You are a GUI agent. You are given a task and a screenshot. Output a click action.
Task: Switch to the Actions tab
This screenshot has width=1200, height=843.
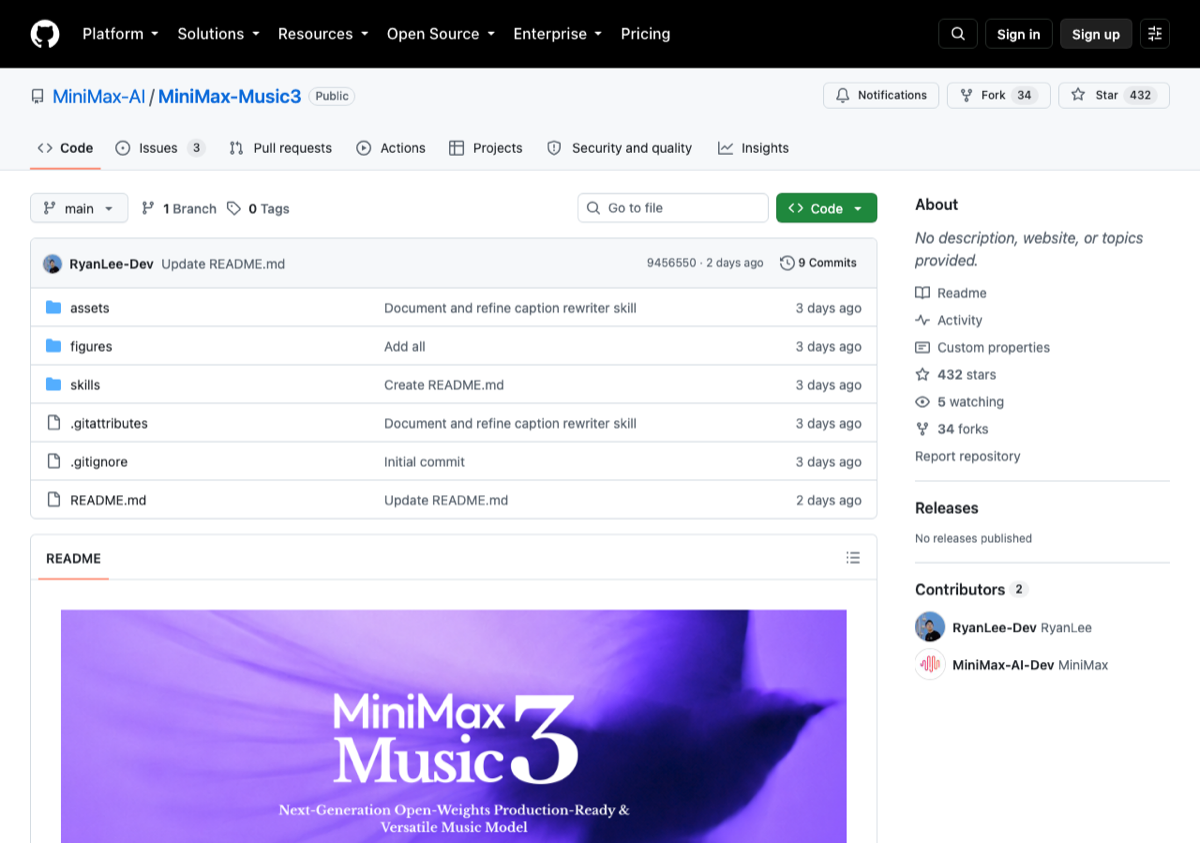391,148
